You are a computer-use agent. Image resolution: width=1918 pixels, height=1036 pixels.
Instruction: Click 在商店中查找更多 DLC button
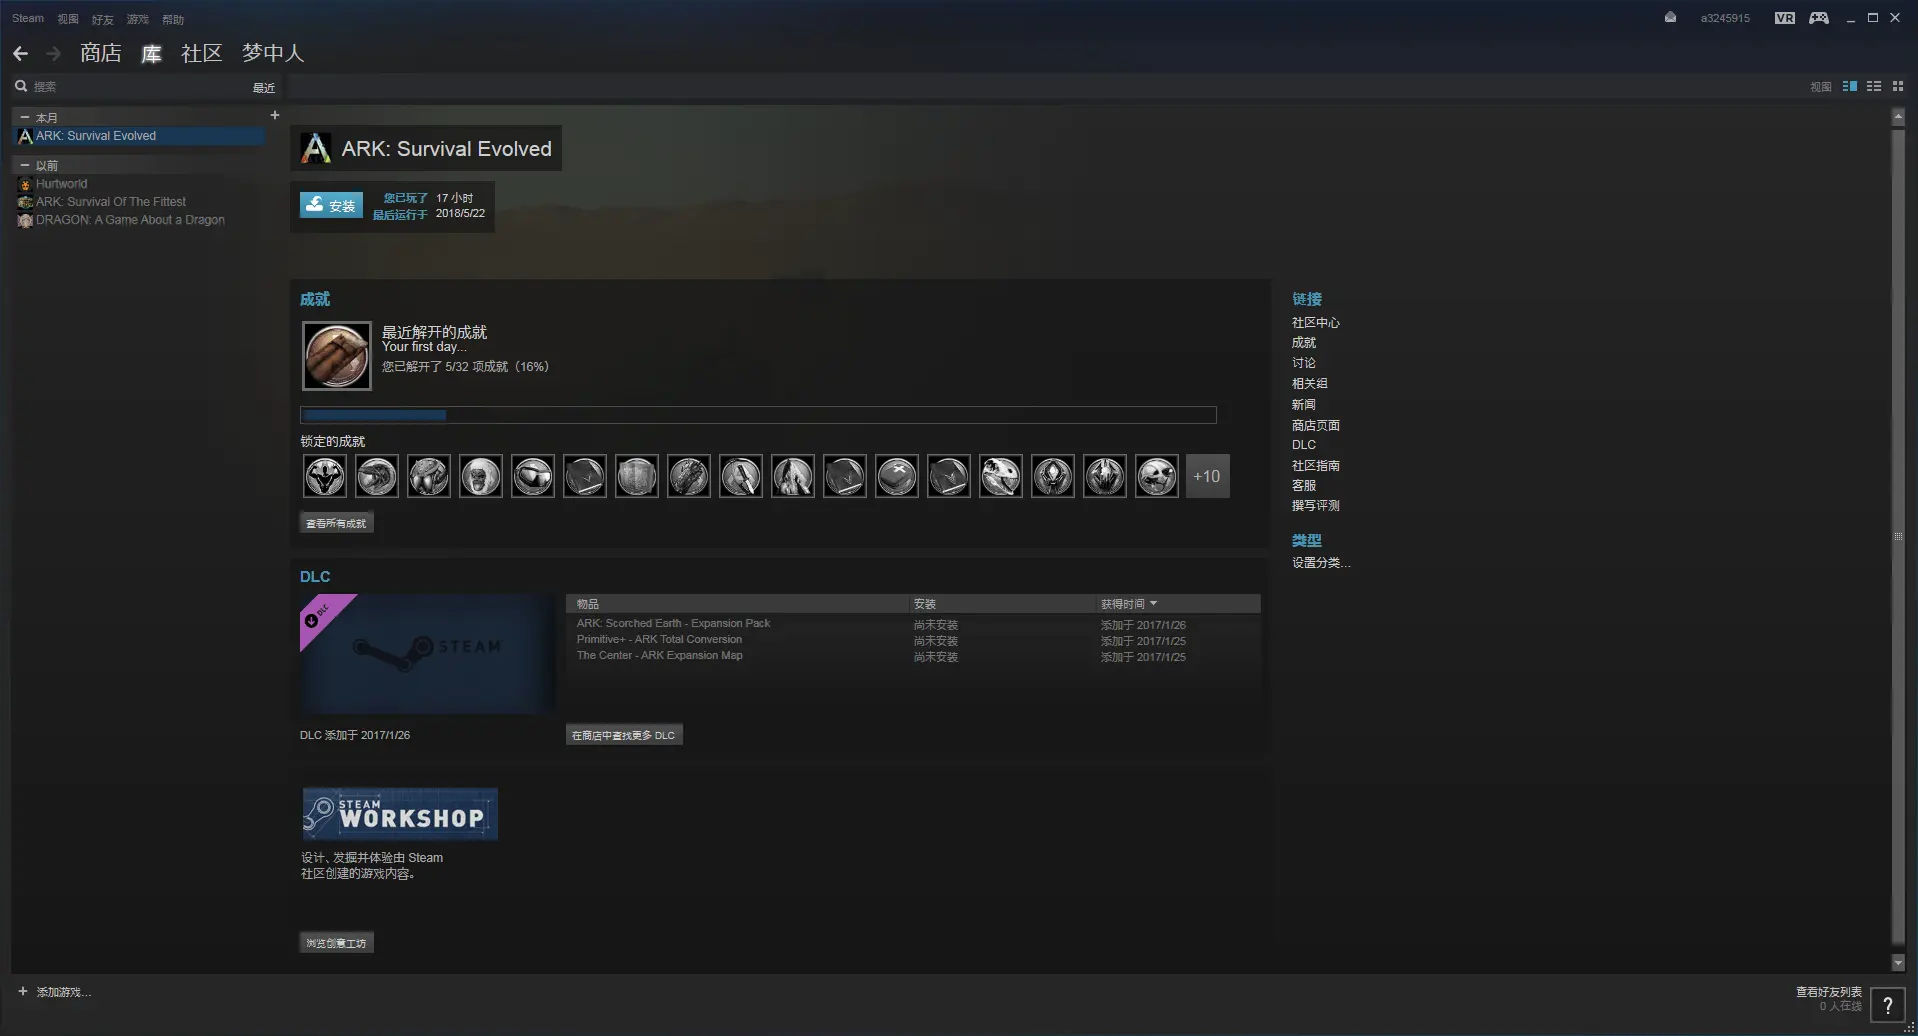coord(624,735)
